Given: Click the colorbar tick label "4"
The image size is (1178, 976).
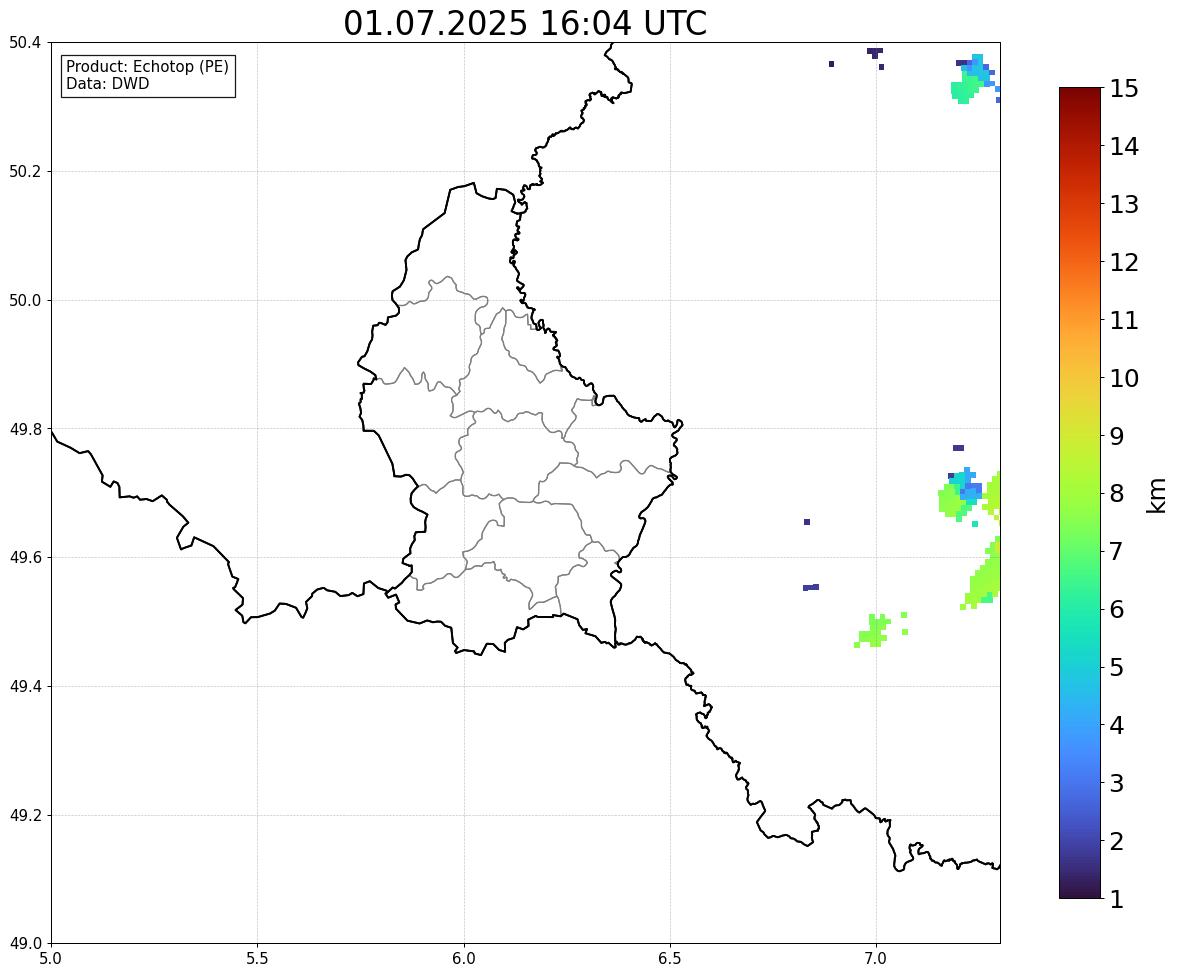Looking at the screenshot, I should coord(1117,725).
